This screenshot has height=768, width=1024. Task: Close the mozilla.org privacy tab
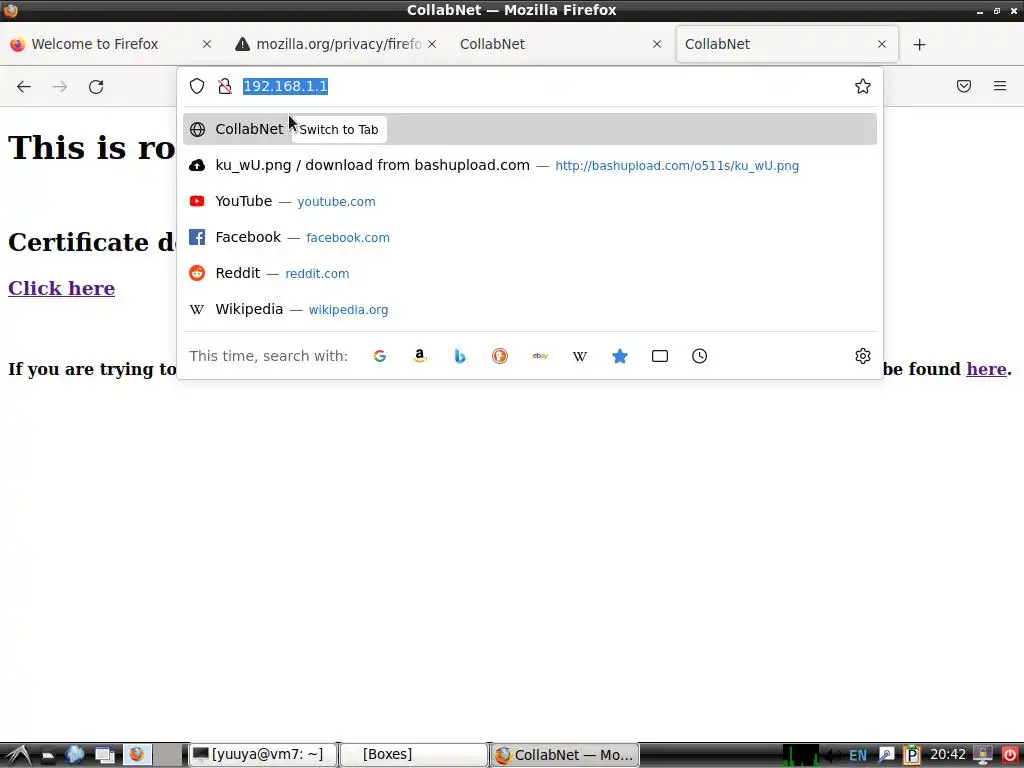coord(432,44)
